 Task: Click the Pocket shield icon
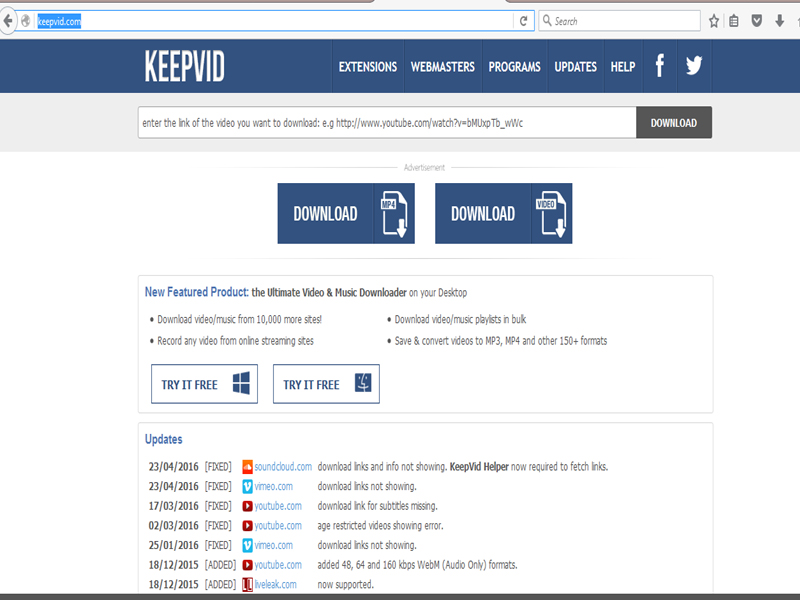tap(757, 21)
